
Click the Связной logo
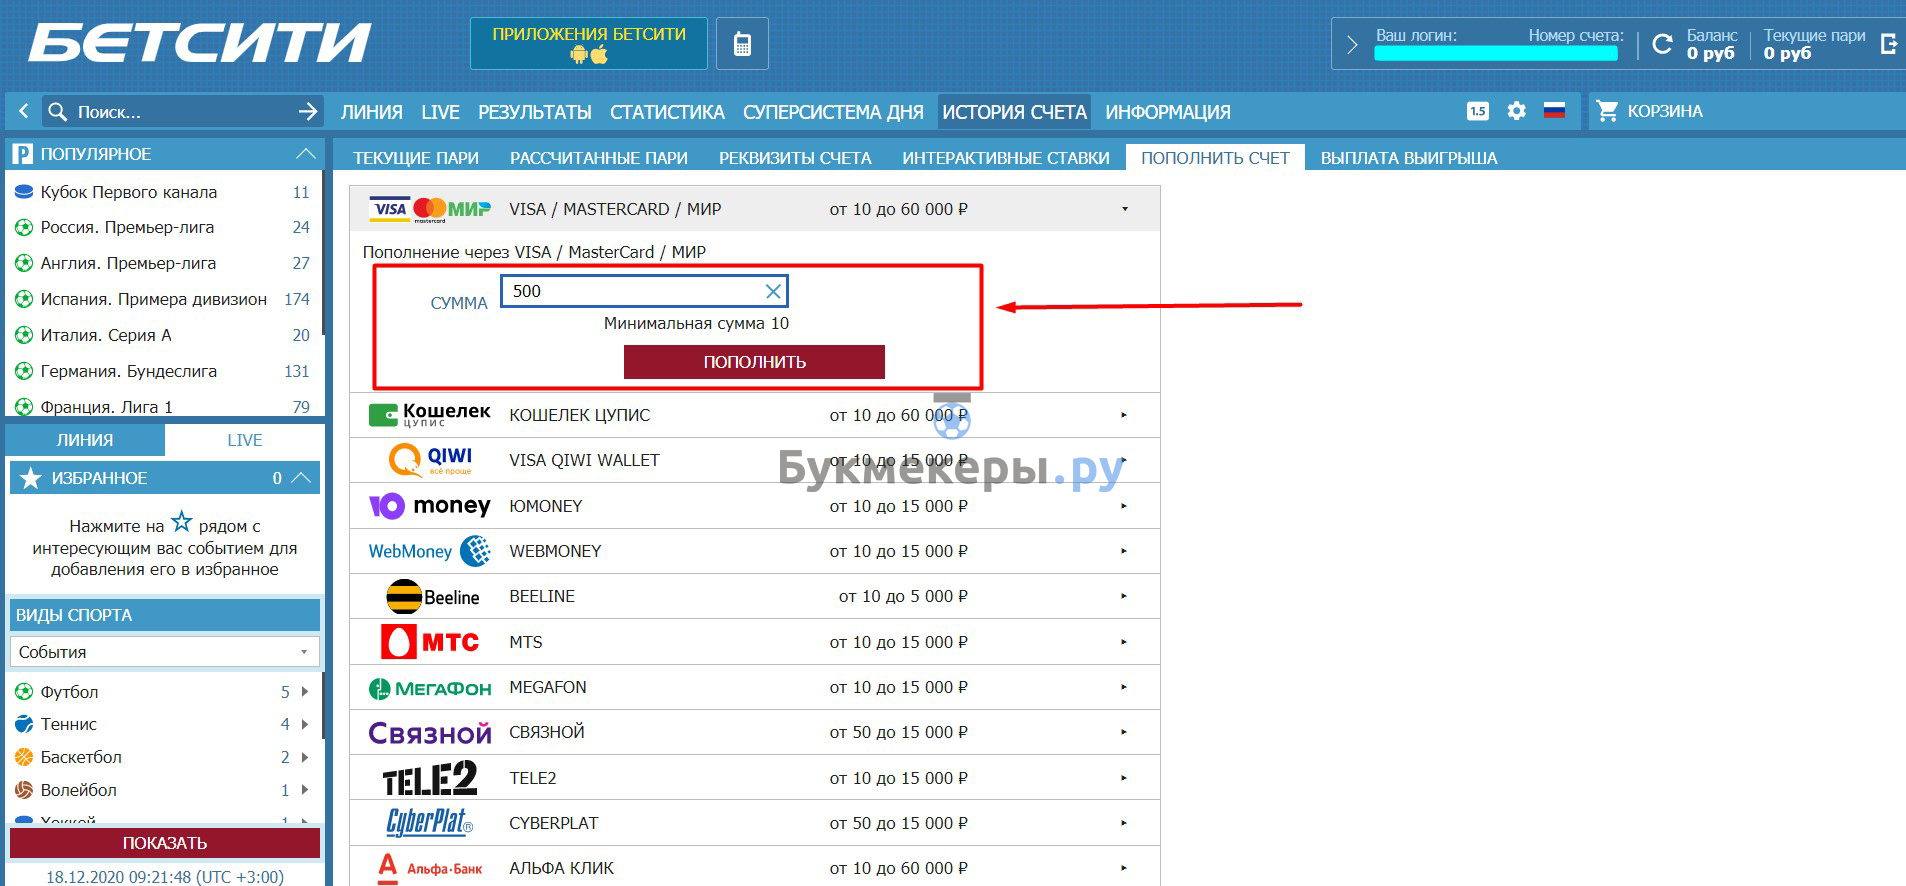(430, 733)
